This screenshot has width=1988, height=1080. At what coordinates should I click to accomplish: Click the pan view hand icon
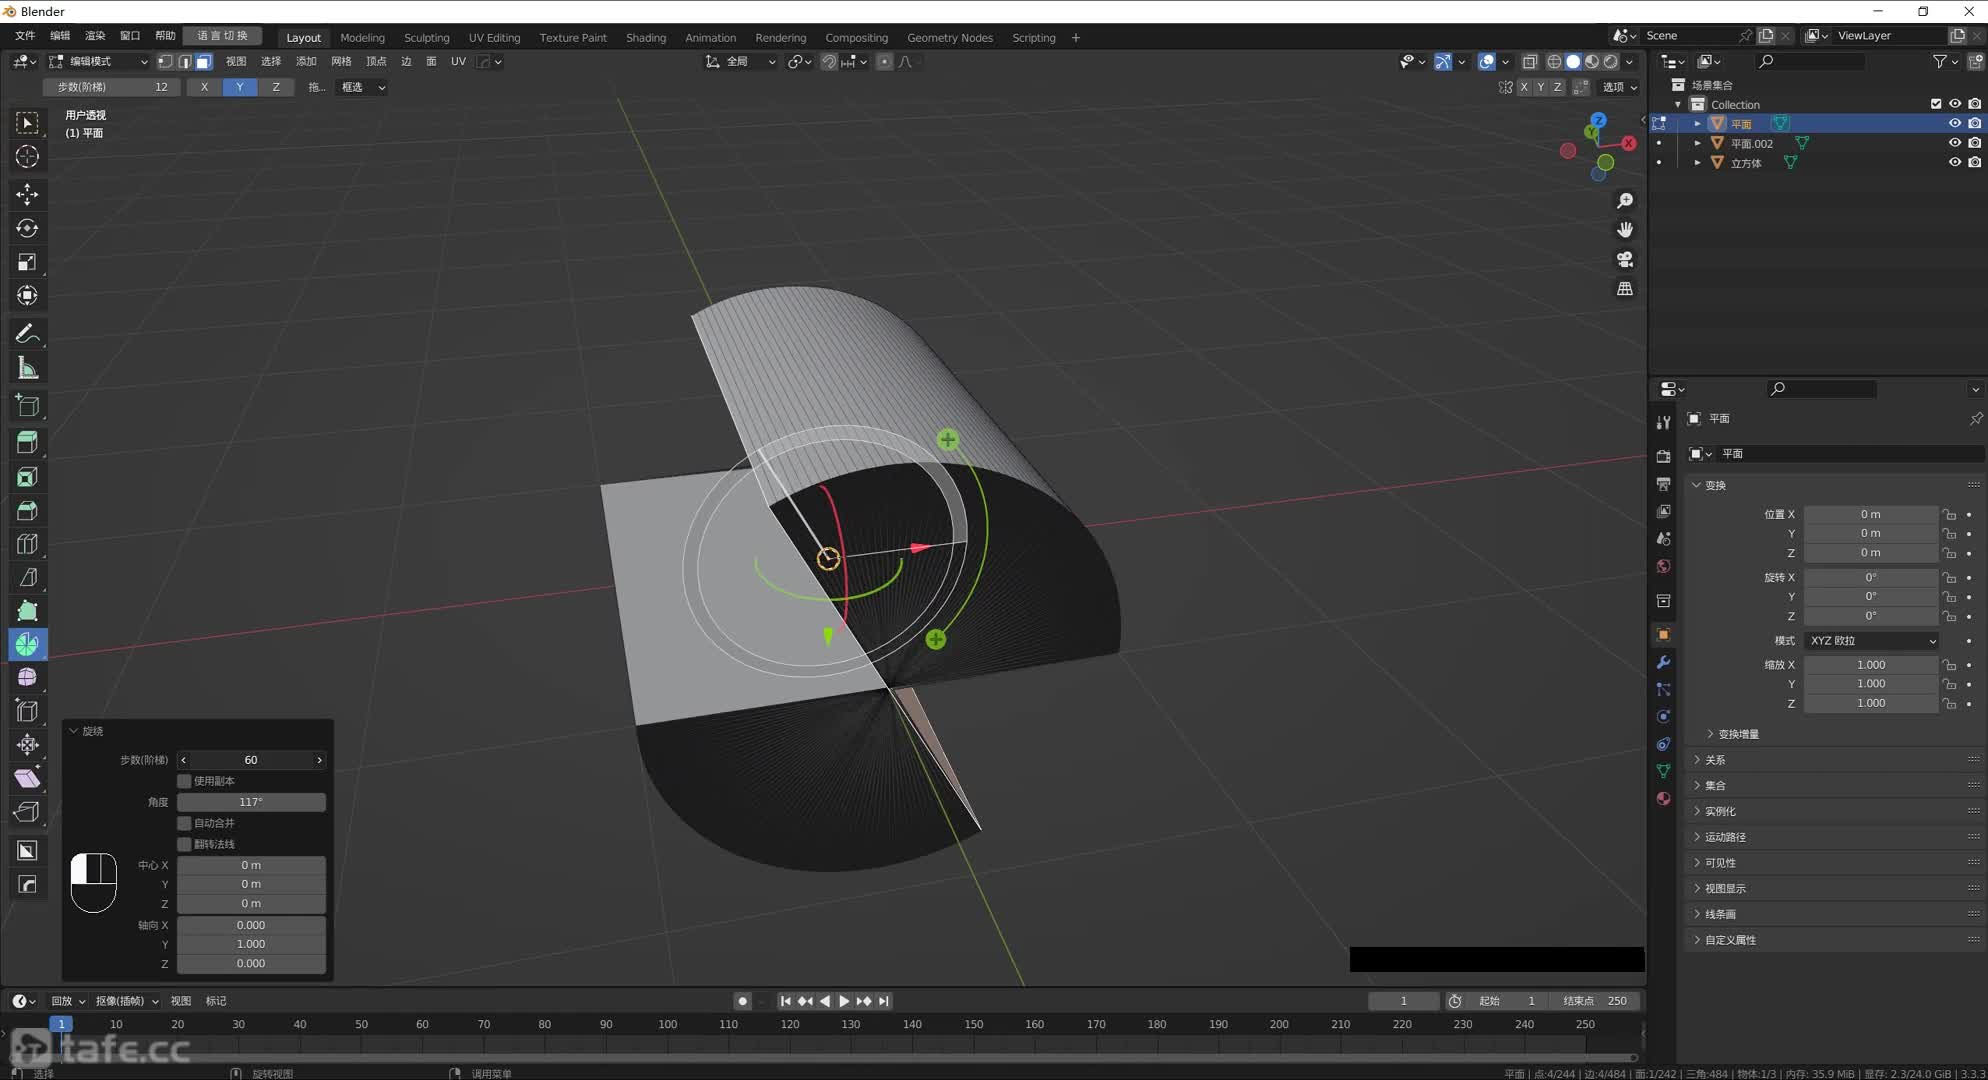[1625, 230]
